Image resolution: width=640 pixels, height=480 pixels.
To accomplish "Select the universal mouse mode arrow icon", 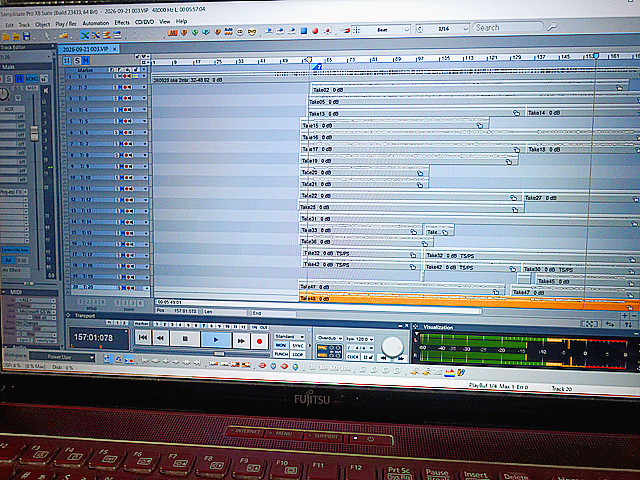I will pyautogui.click(x=47, y=36).
